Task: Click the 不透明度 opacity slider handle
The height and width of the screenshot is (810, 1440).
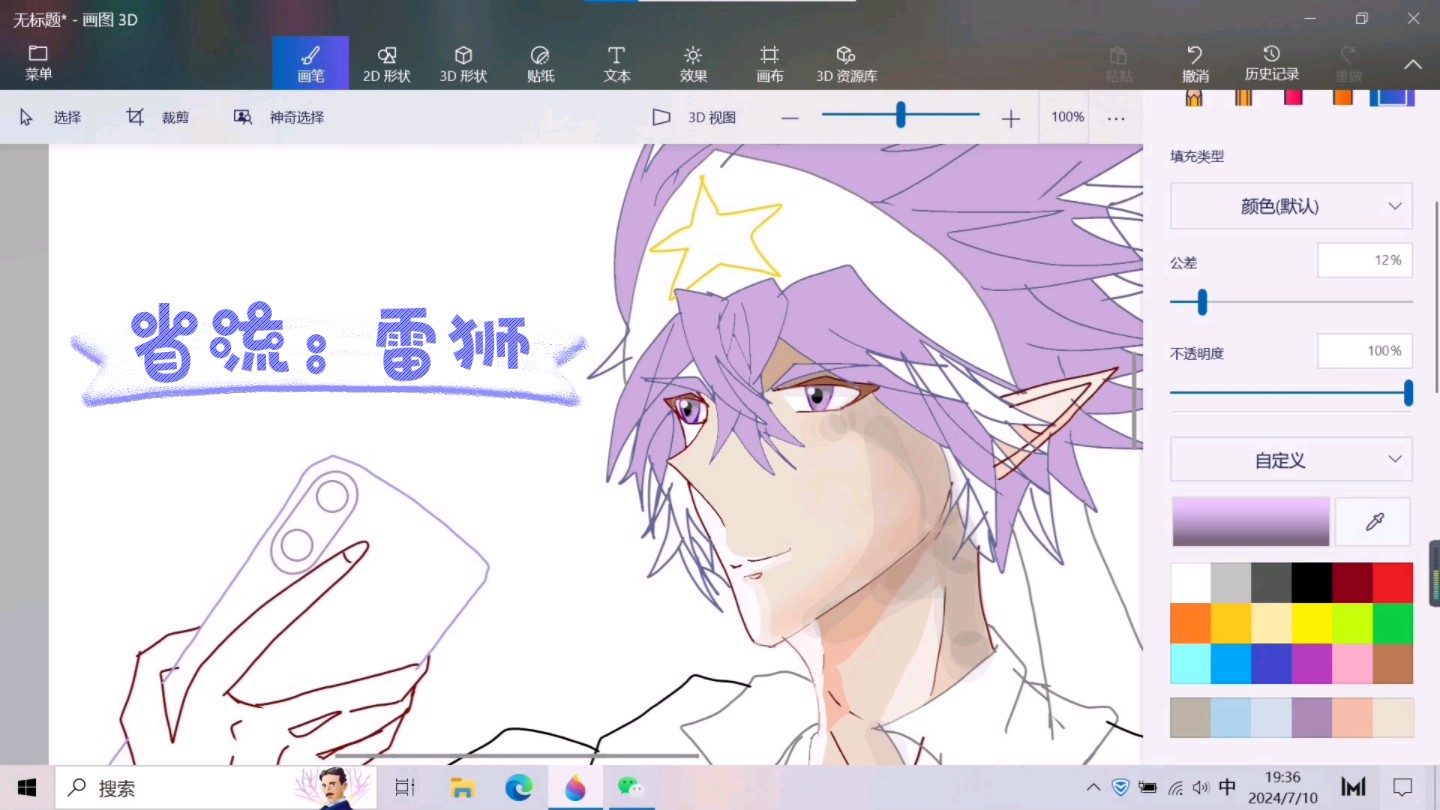Action: click(1408, 393)
